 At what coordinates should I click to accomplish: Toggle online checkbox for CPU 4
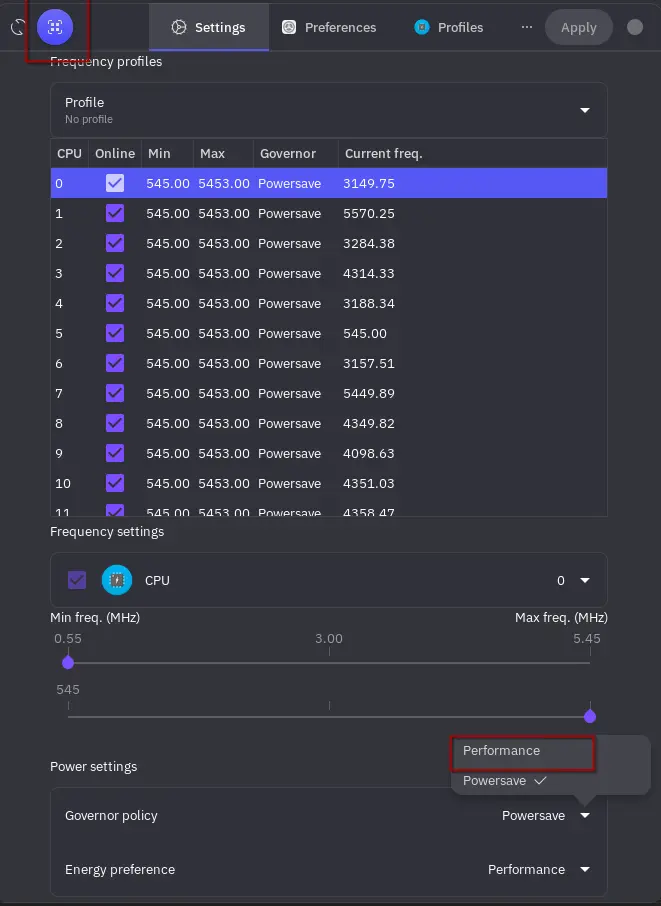tap(115, 303)
